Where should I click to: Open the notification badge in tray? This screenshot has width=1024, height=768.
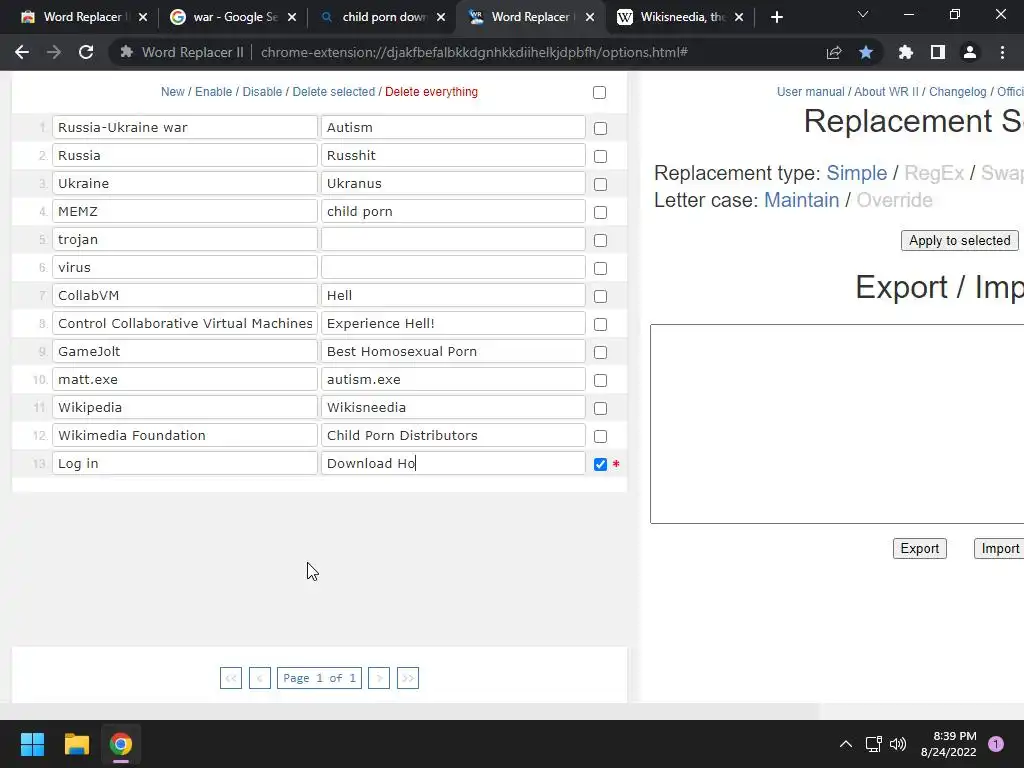pos(996,744)
